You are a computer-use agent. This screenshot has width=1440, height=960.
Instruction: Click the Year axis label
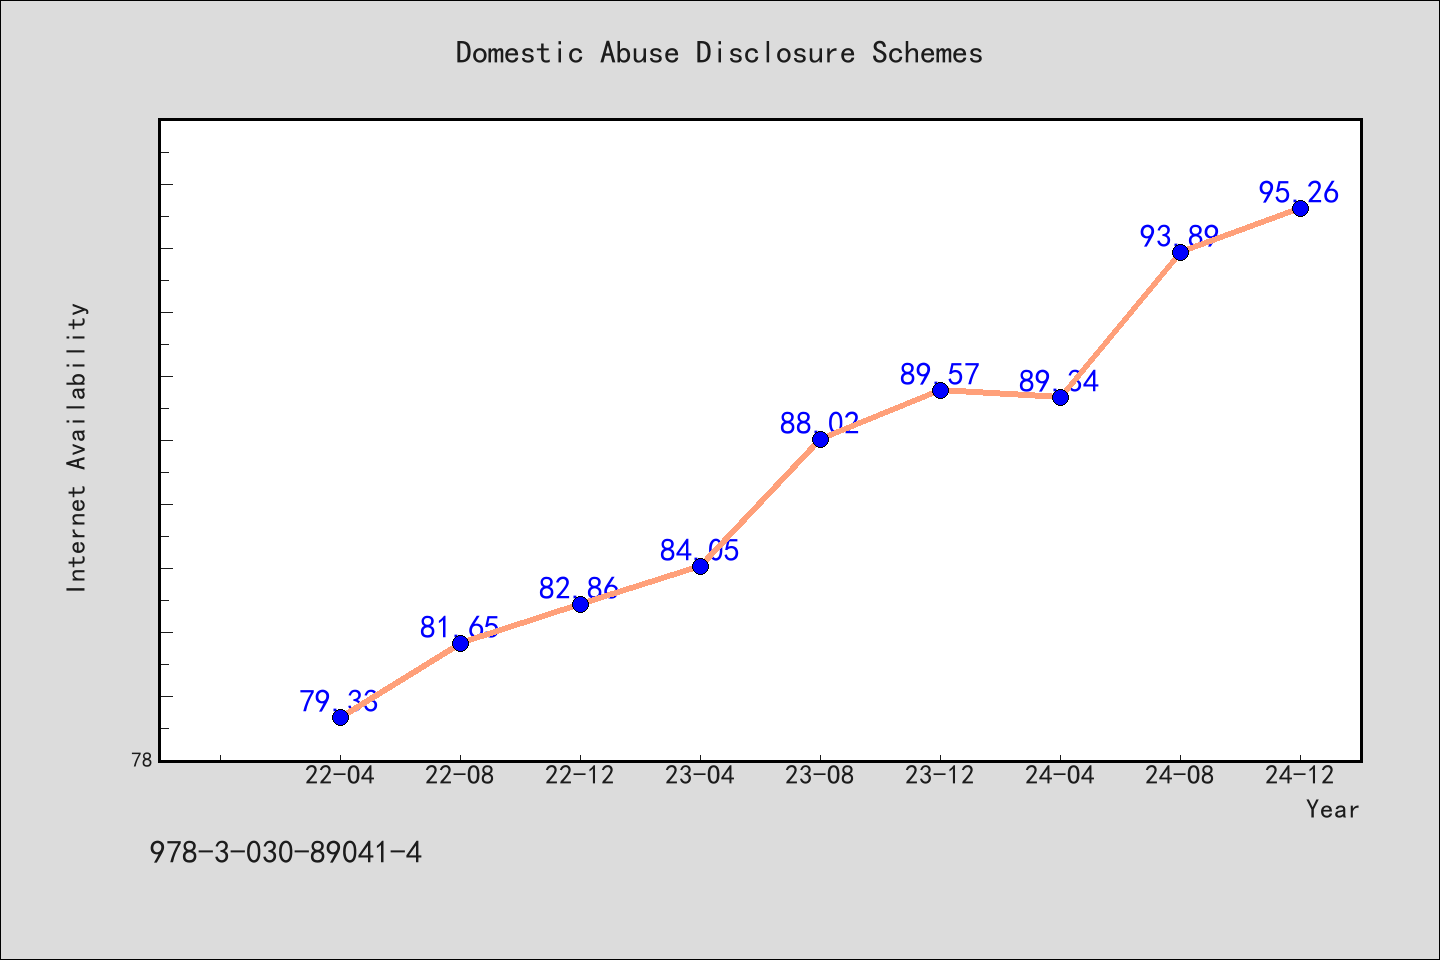point(1332,809)
